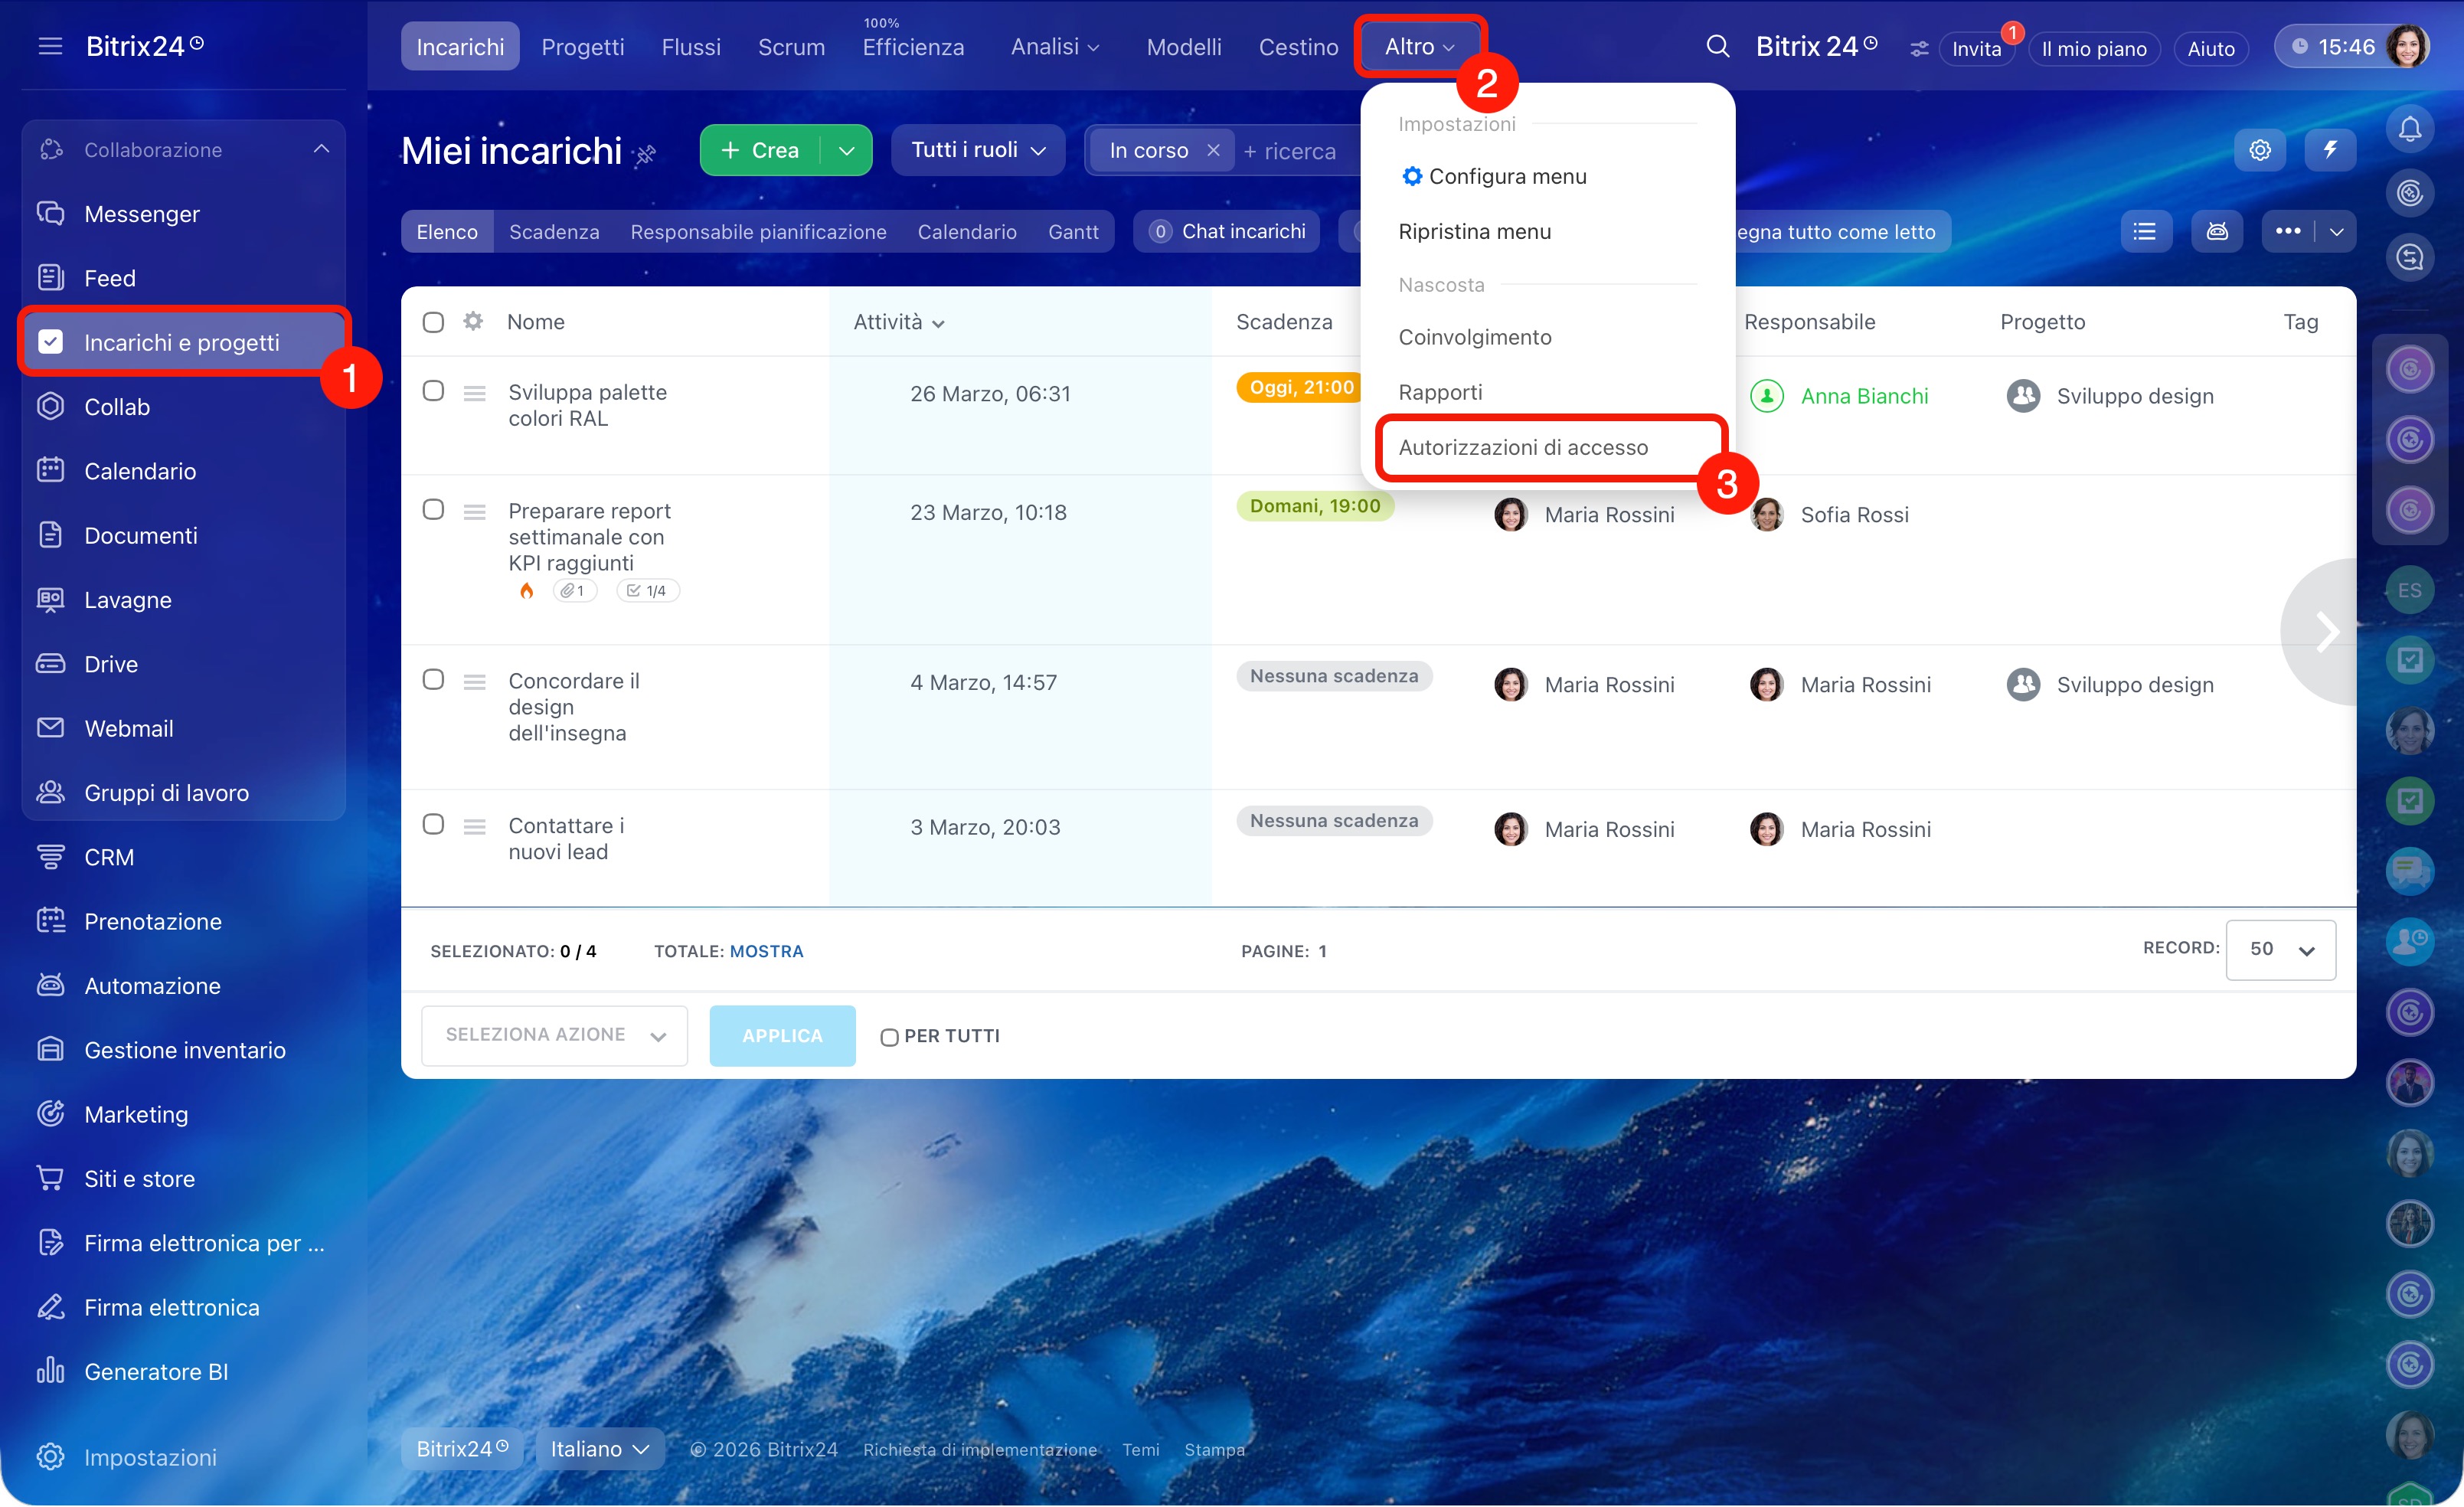
Task: Expand the Tutti i ruoli dropdown
Action: (977, 150)
